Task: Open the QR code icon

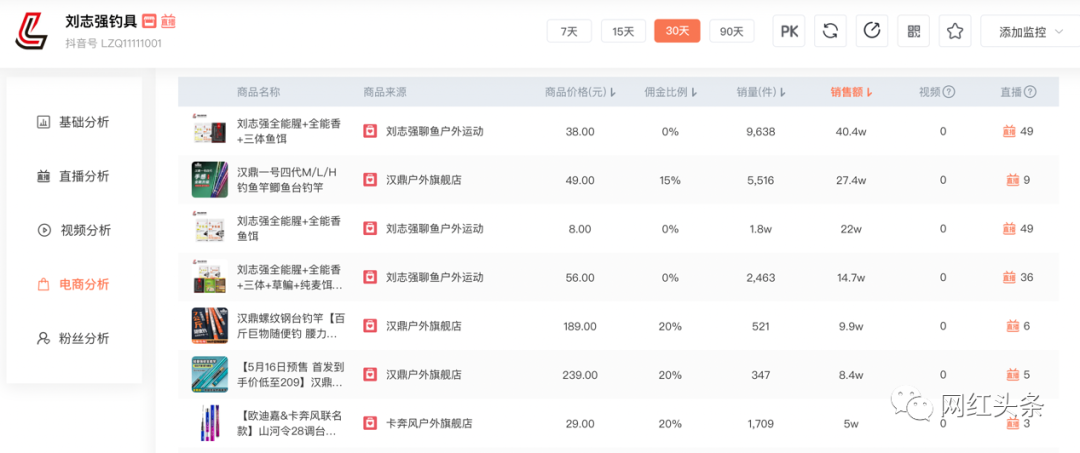Action: tap(914, 31)
